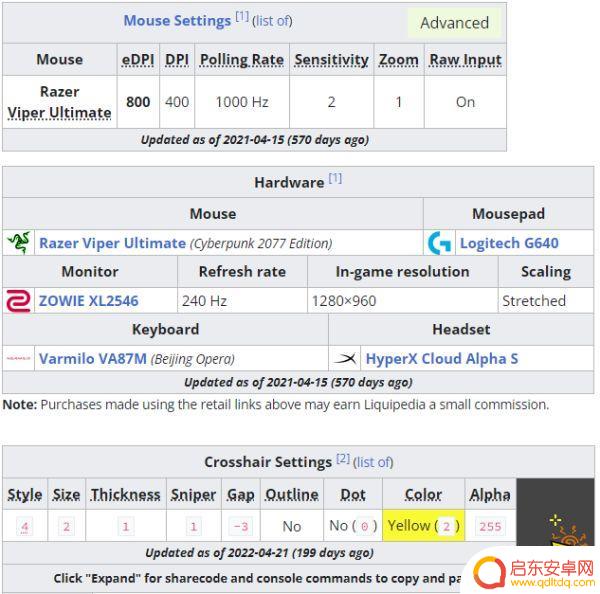Click the crosshair Style header

tap(25, 495)
